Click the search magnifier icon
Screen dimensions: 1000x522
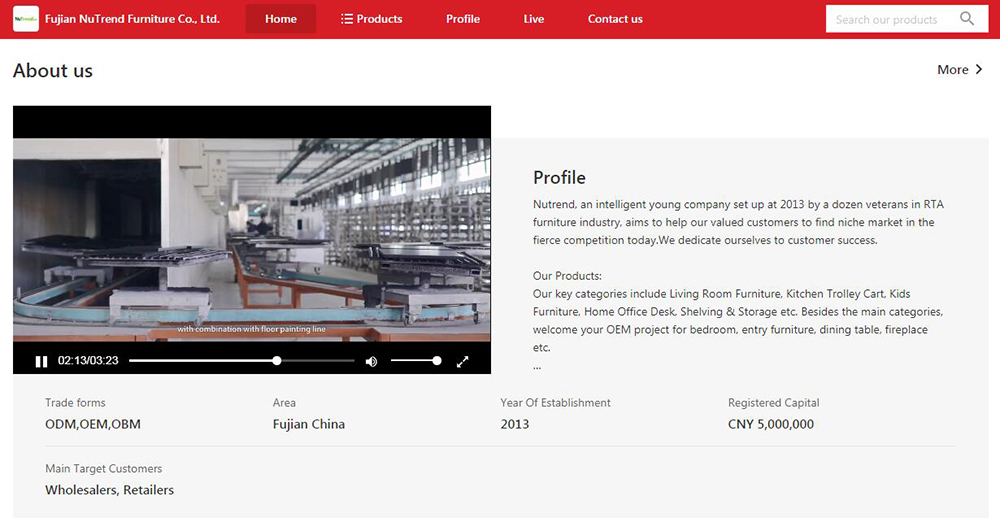tap(967, 19)
